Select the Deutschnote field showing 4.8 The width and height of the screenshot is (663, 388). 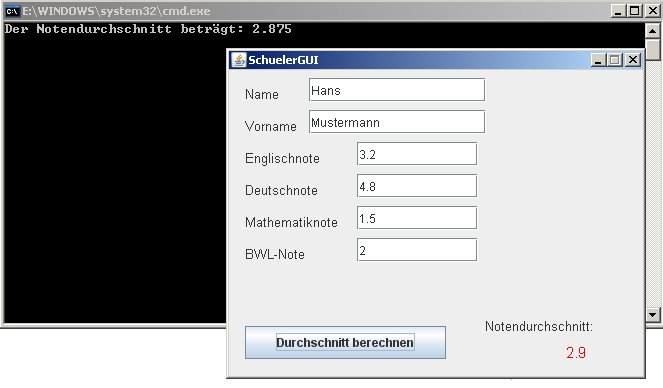click(416, 186)
